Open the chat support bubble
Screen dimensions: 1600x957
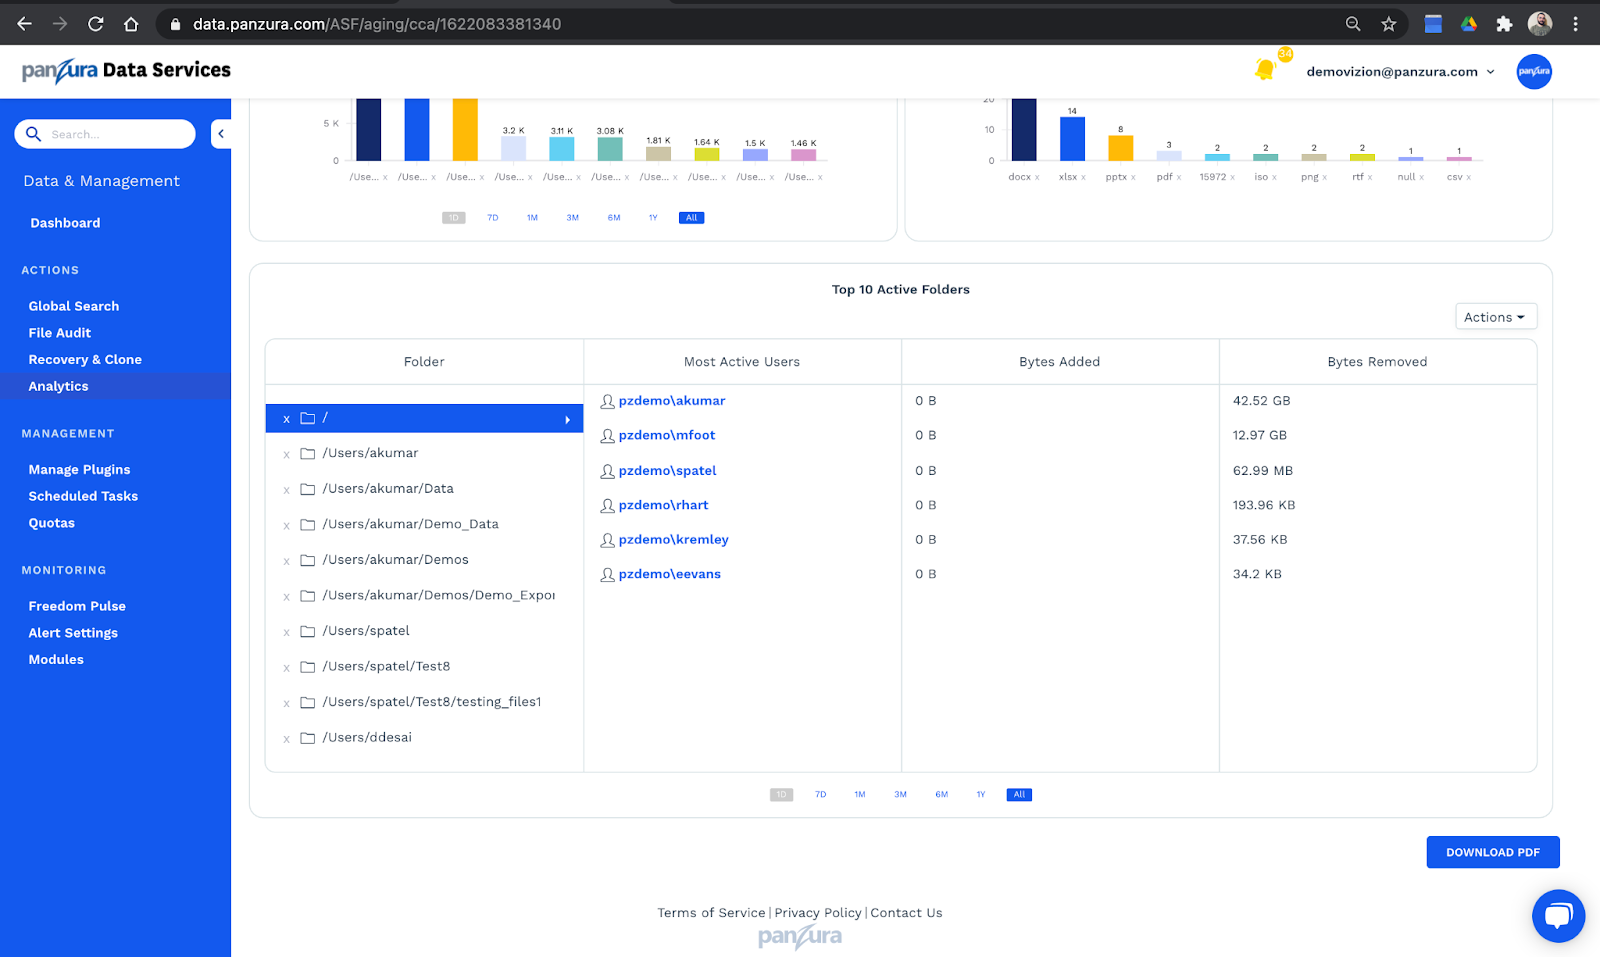[x=1558, y=915]
